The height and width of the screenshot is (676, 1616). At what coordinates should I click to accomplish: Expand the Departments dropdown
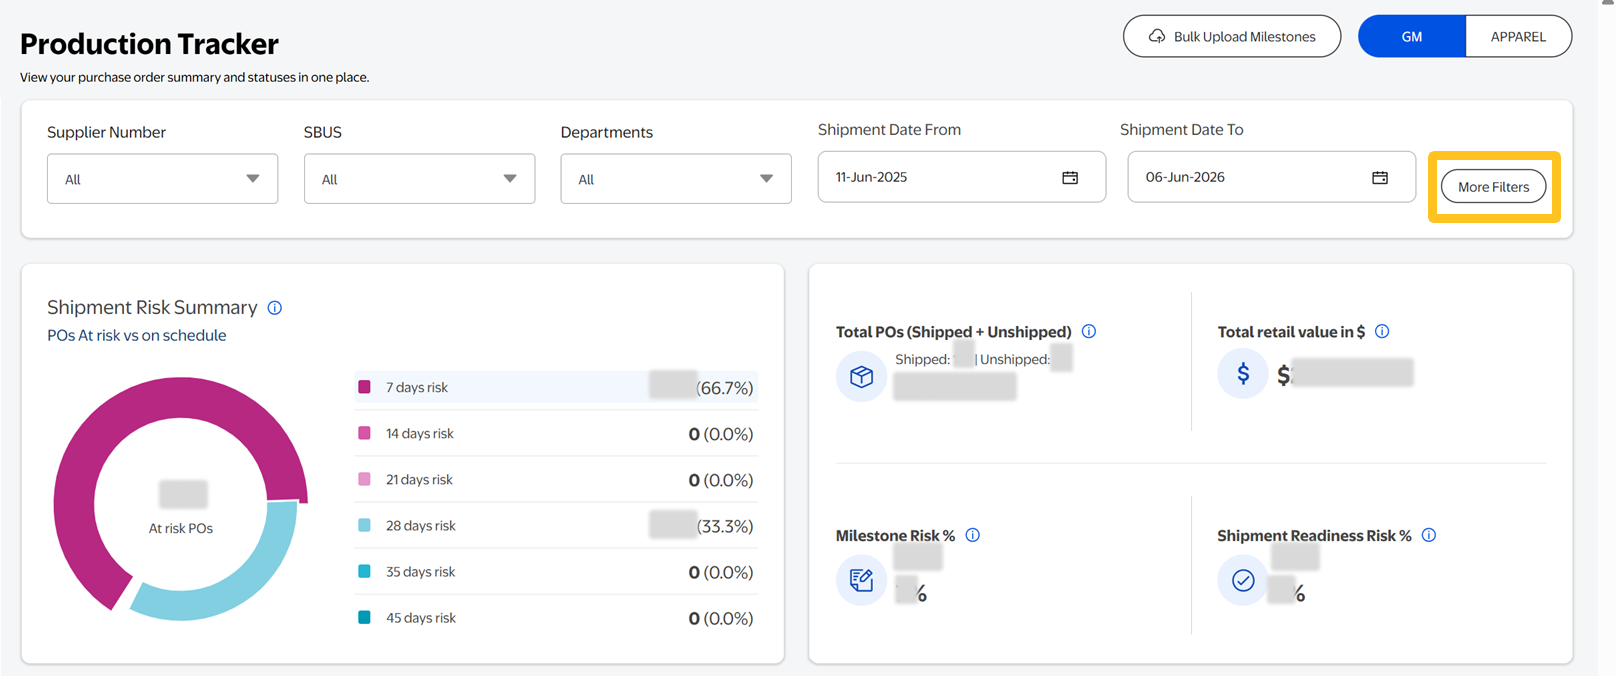tap(675, 179)
